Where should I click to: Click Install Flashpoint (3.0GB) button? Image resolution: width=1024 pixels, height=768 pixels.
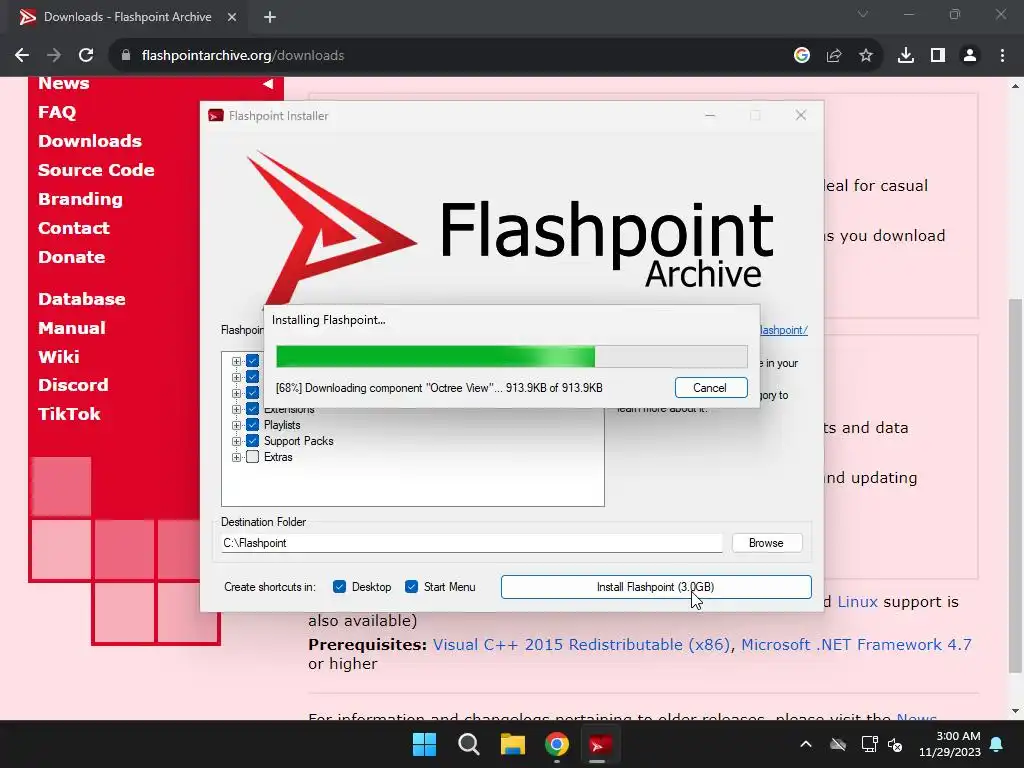[656, 586]
